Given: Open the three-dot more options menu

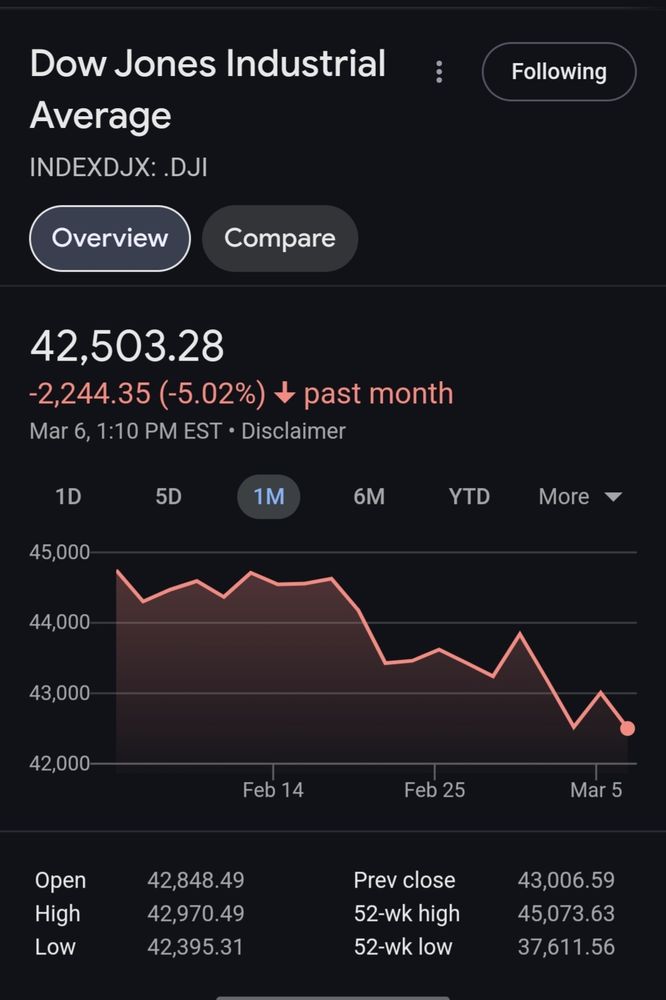Looking at the screenshot, I should (x=439, y=72).
